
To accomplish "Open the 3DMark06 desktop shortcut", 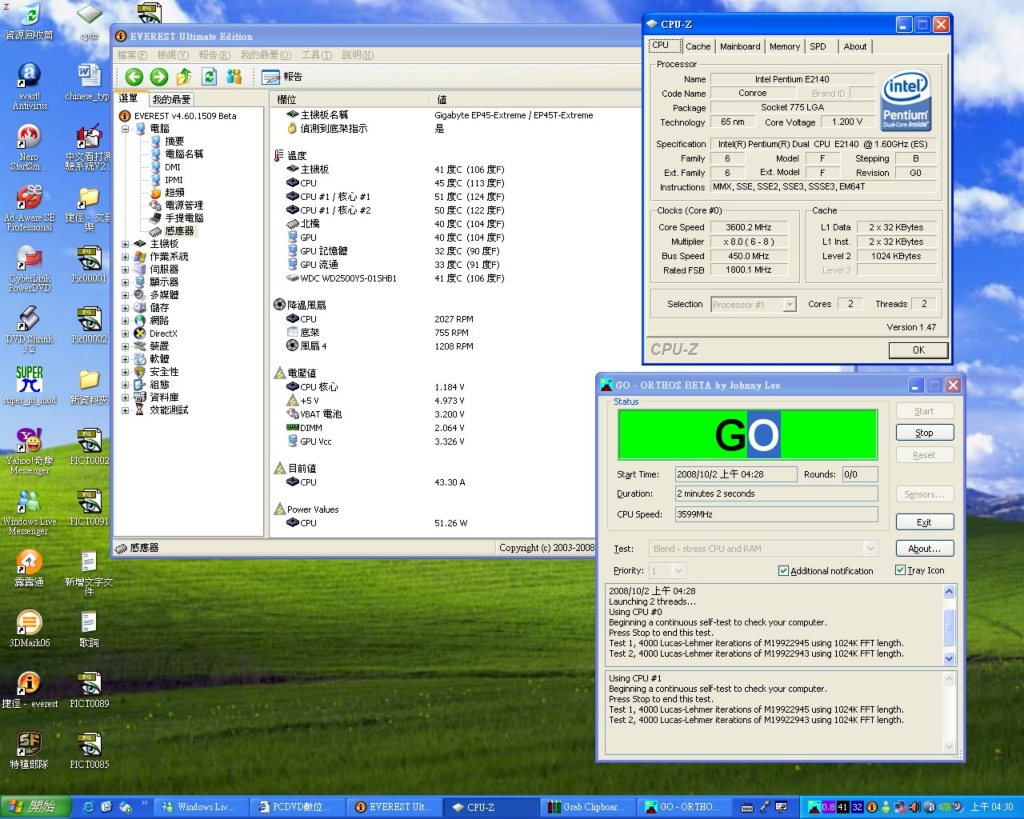I will coord(29,628).
